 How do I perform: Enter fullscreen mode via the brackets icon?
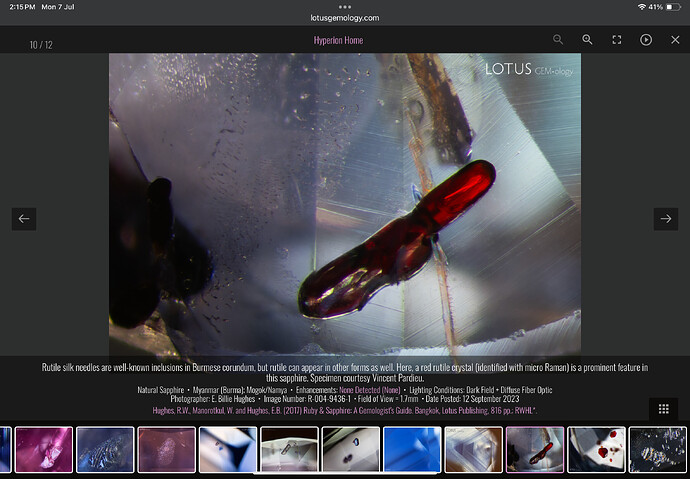pyautogui.click(x=617, y=40)
